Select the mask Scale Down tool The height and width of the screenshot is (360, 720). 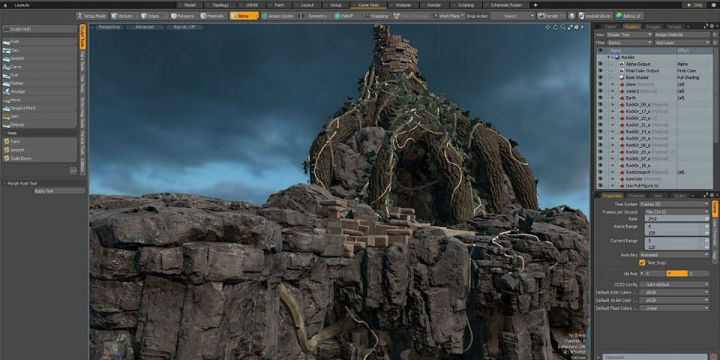point(39,158)
